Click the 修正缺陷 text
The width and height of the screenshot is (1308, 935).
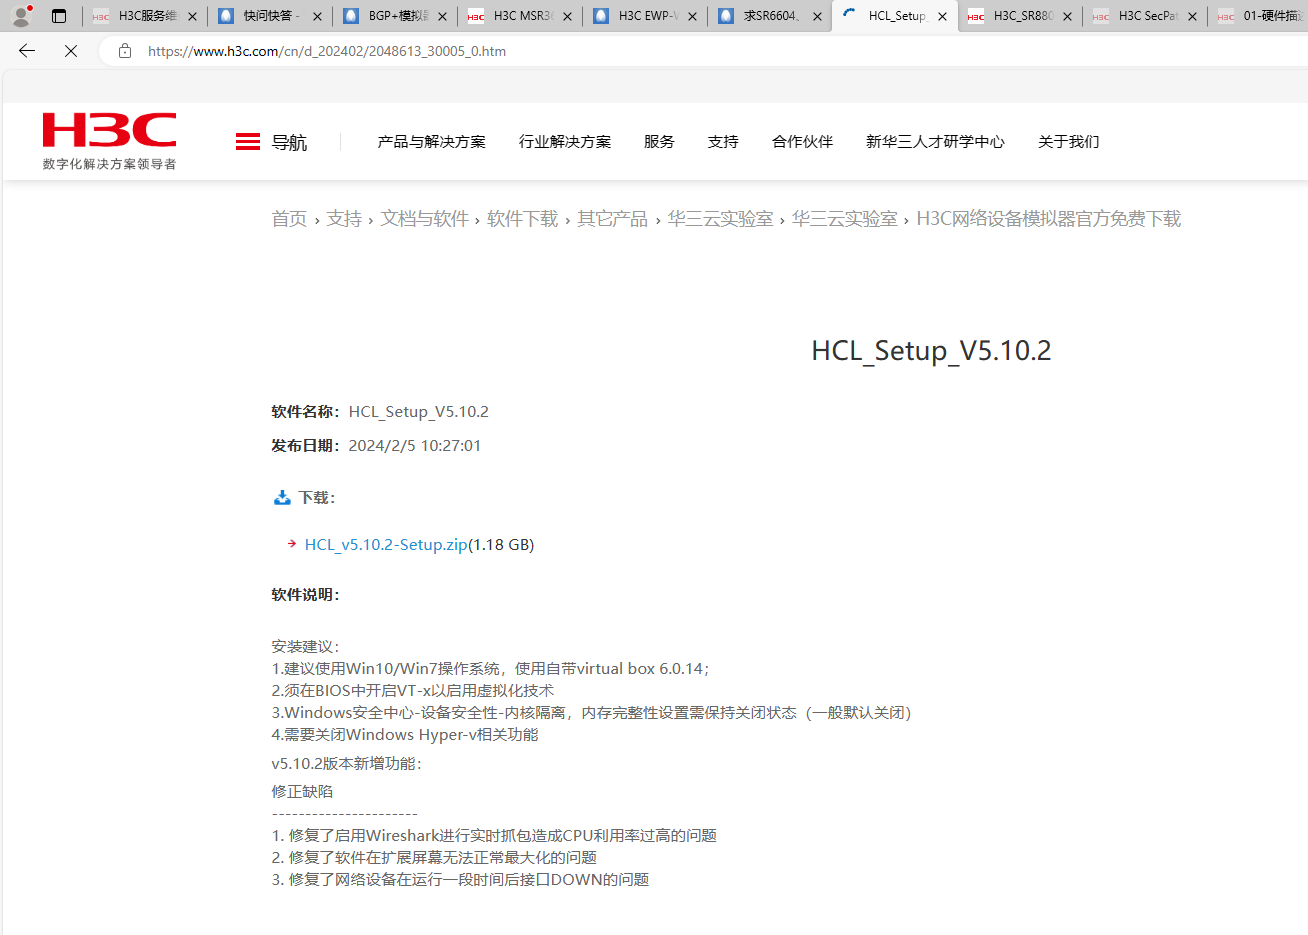tap(302, 792)
